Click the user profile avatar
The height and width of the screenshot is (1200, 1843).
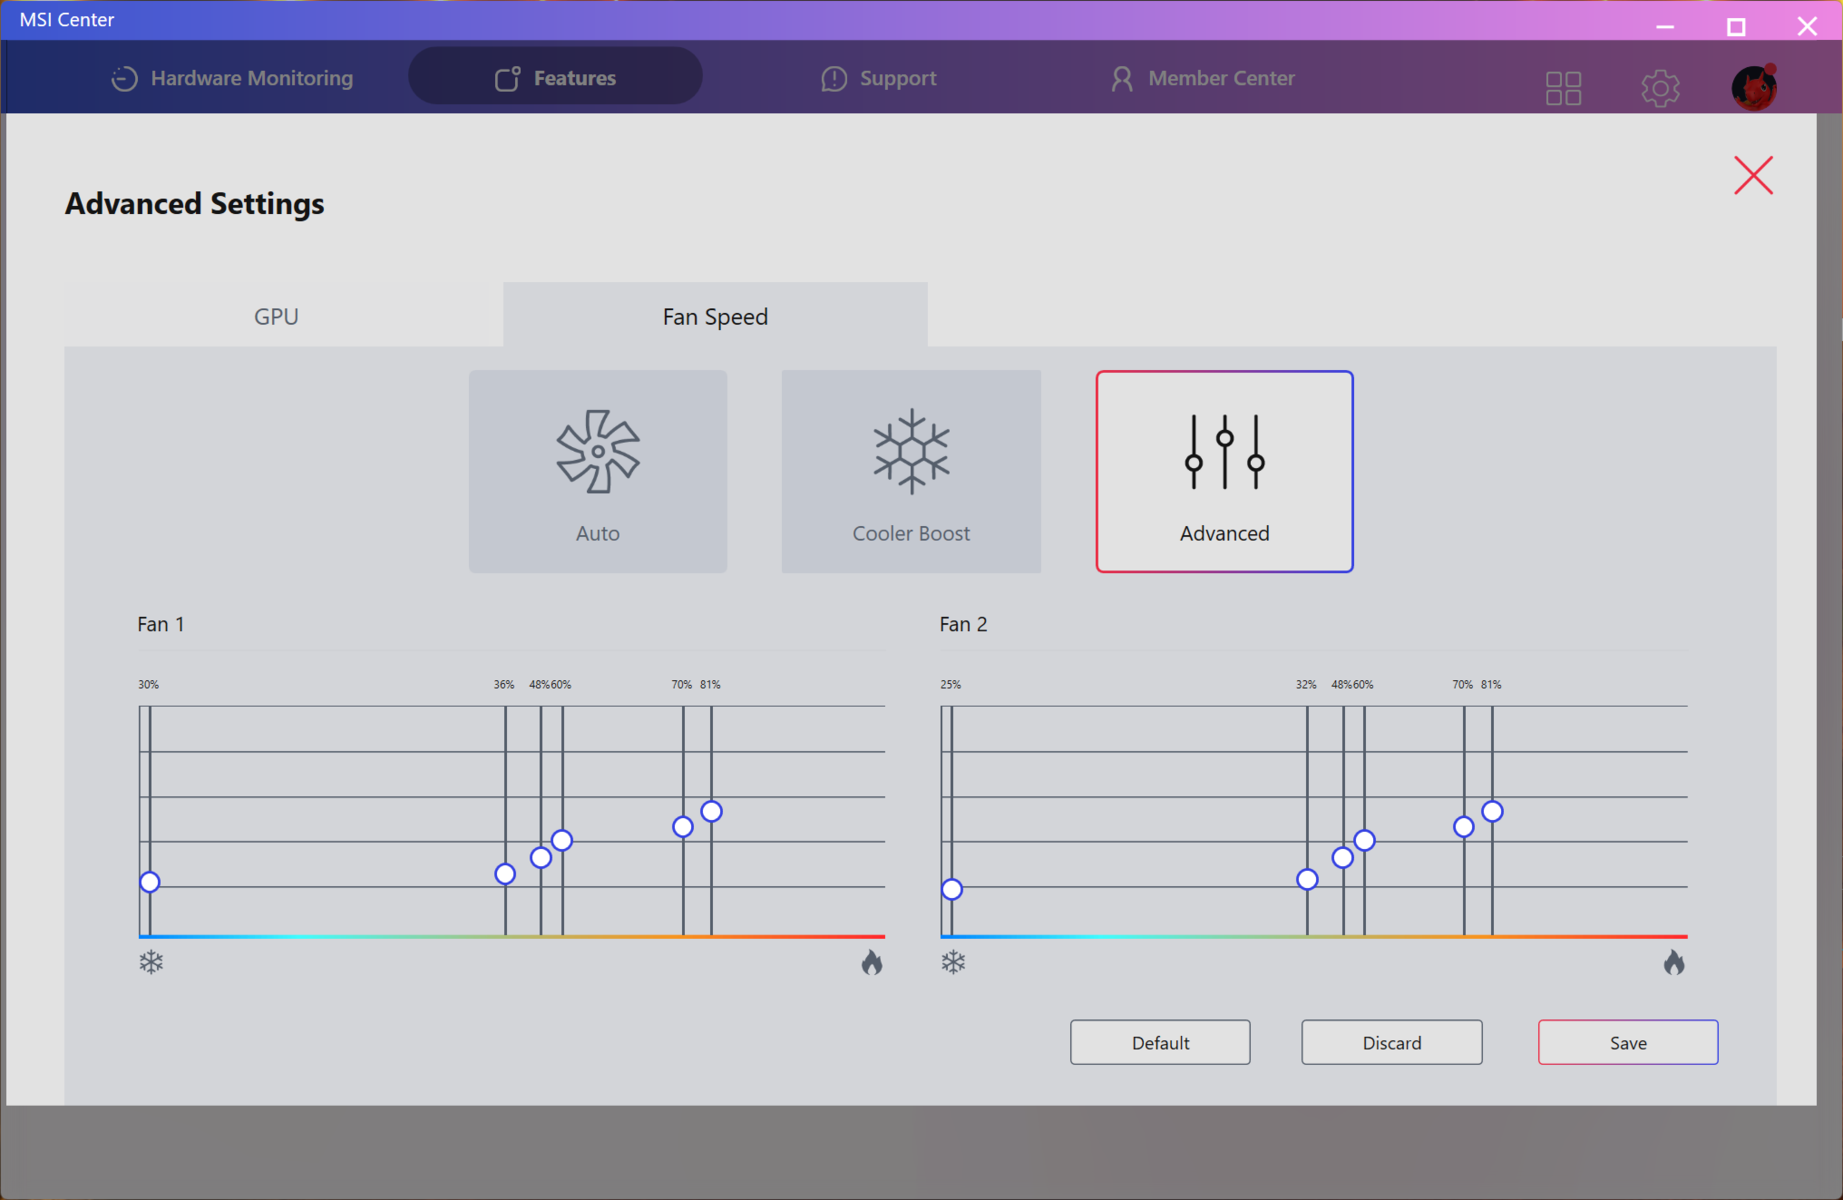(x=1754, y=88)
